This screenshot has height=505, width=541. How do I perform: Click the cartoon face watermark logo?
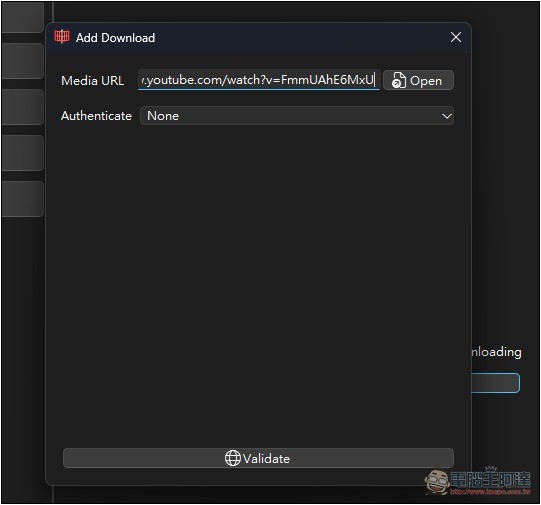coord(437,482)
